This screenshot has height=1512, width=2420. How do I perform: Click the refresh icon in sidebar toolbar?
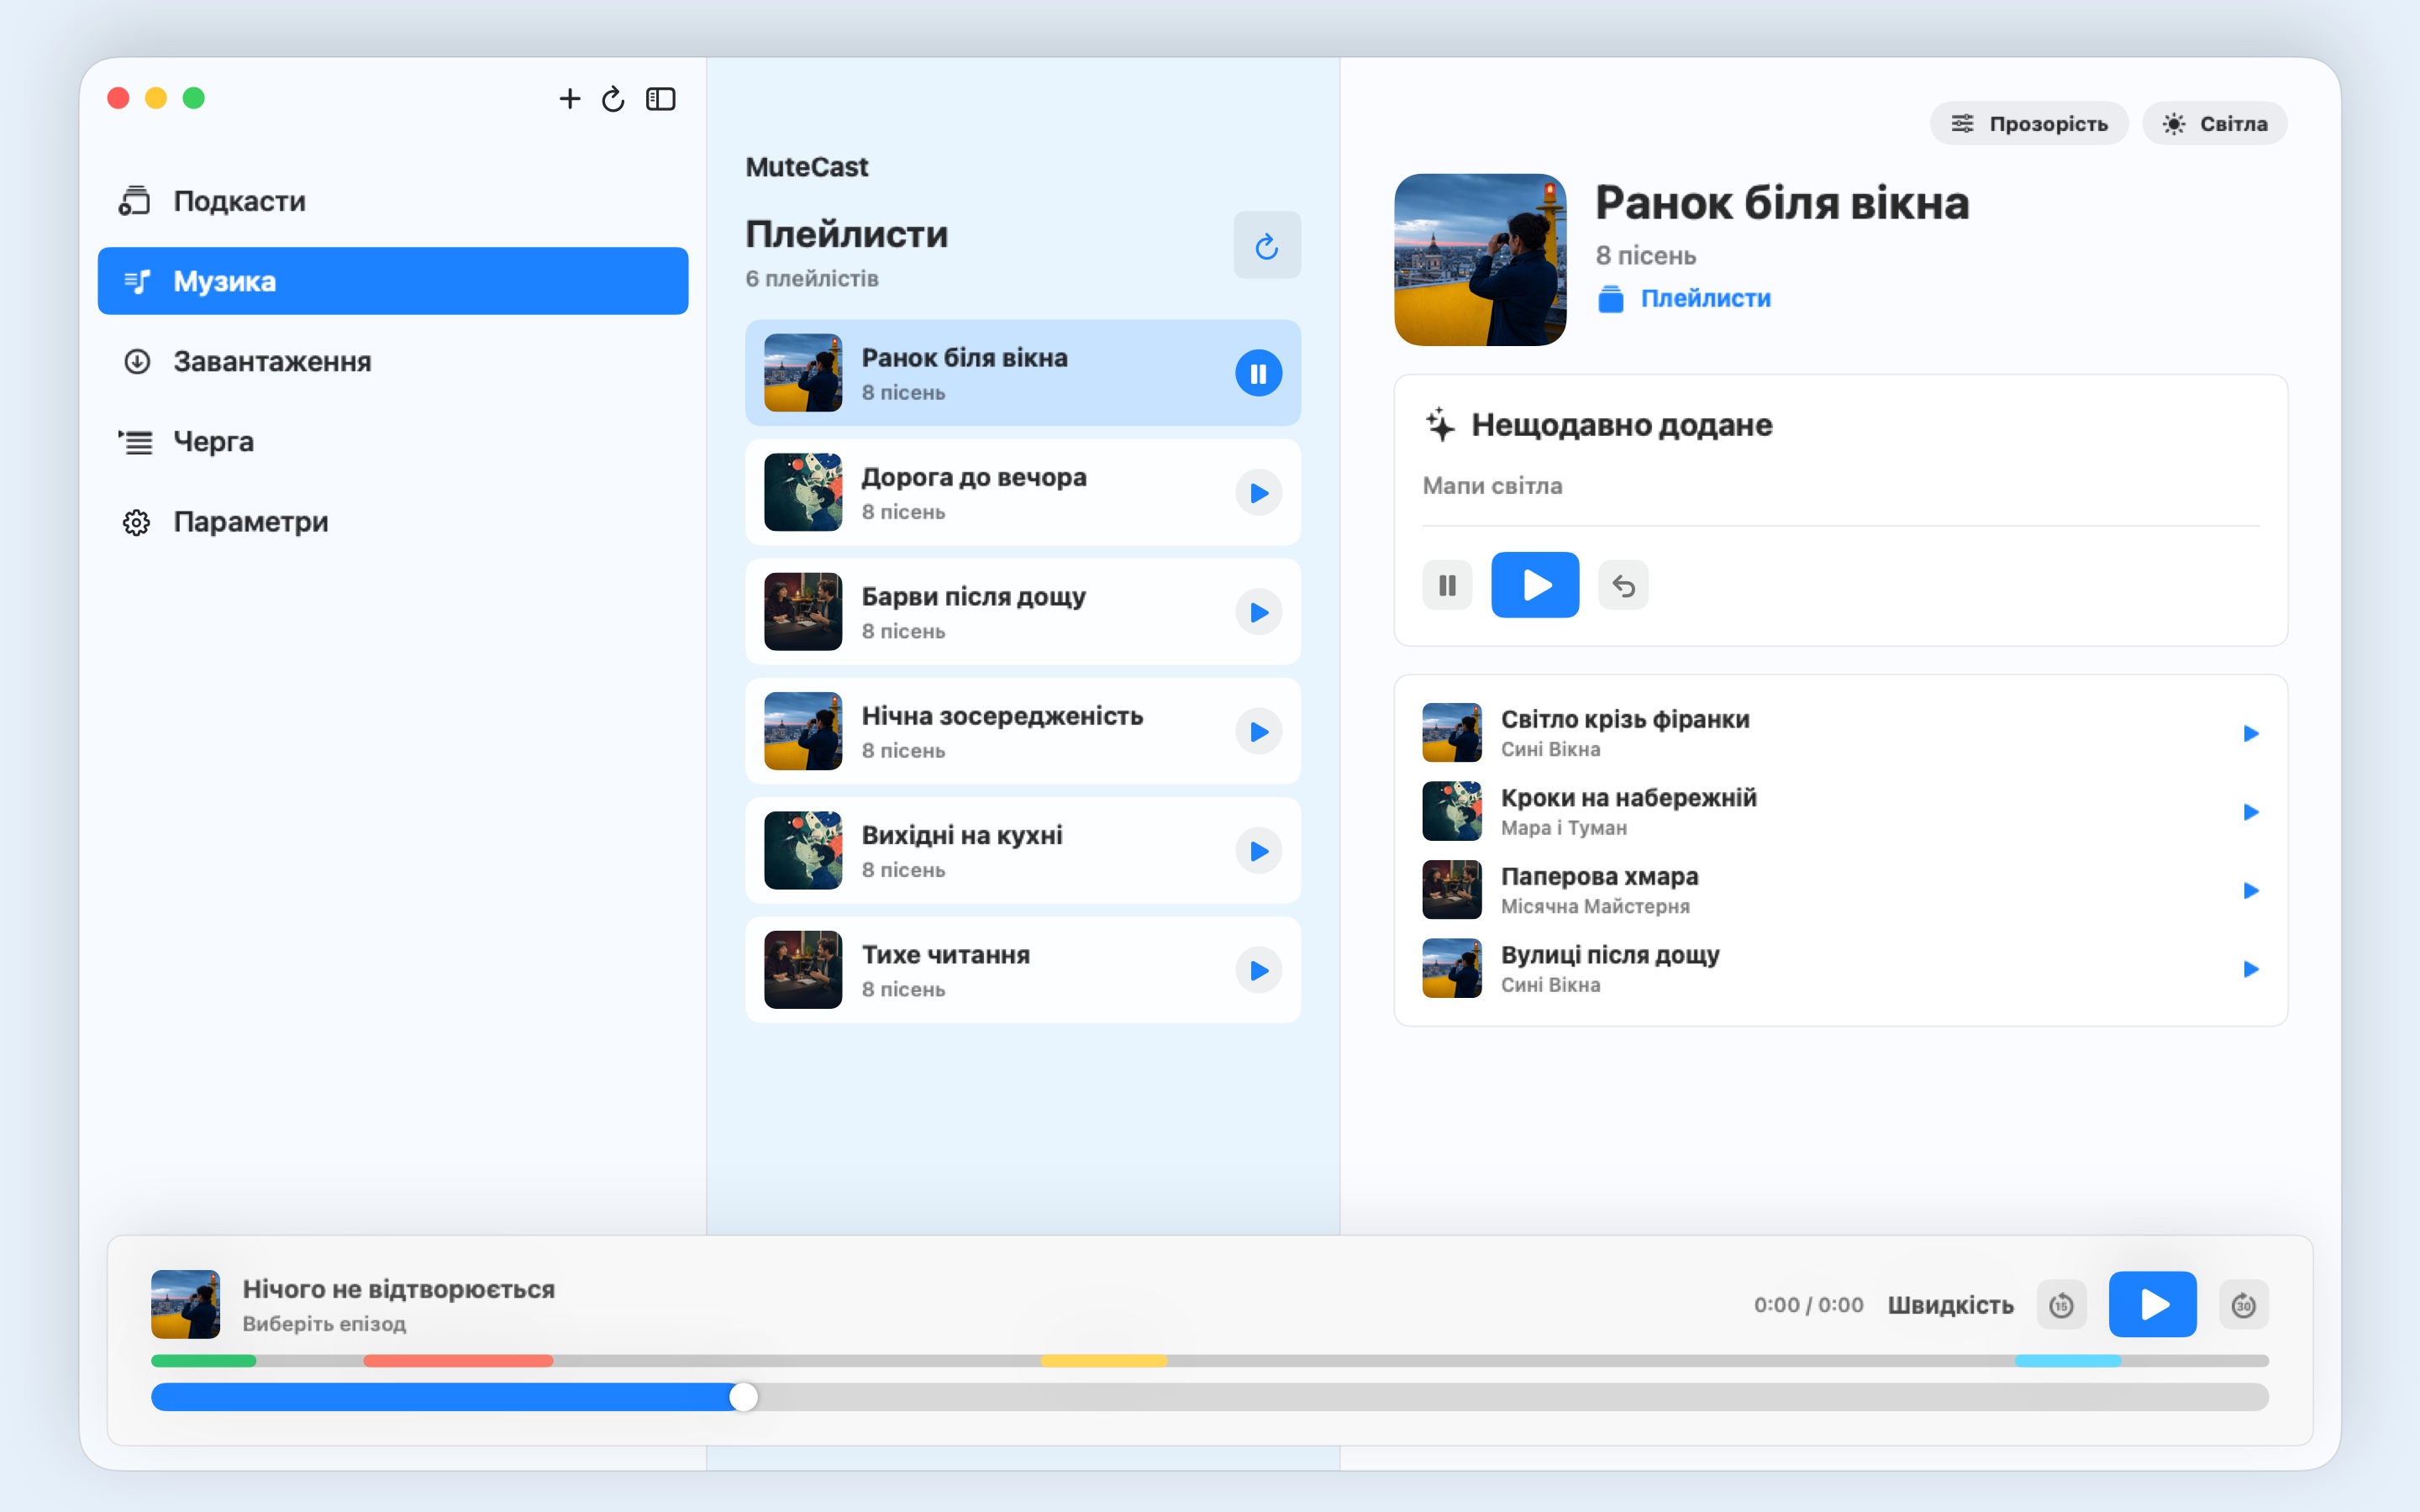coord(613,98)
